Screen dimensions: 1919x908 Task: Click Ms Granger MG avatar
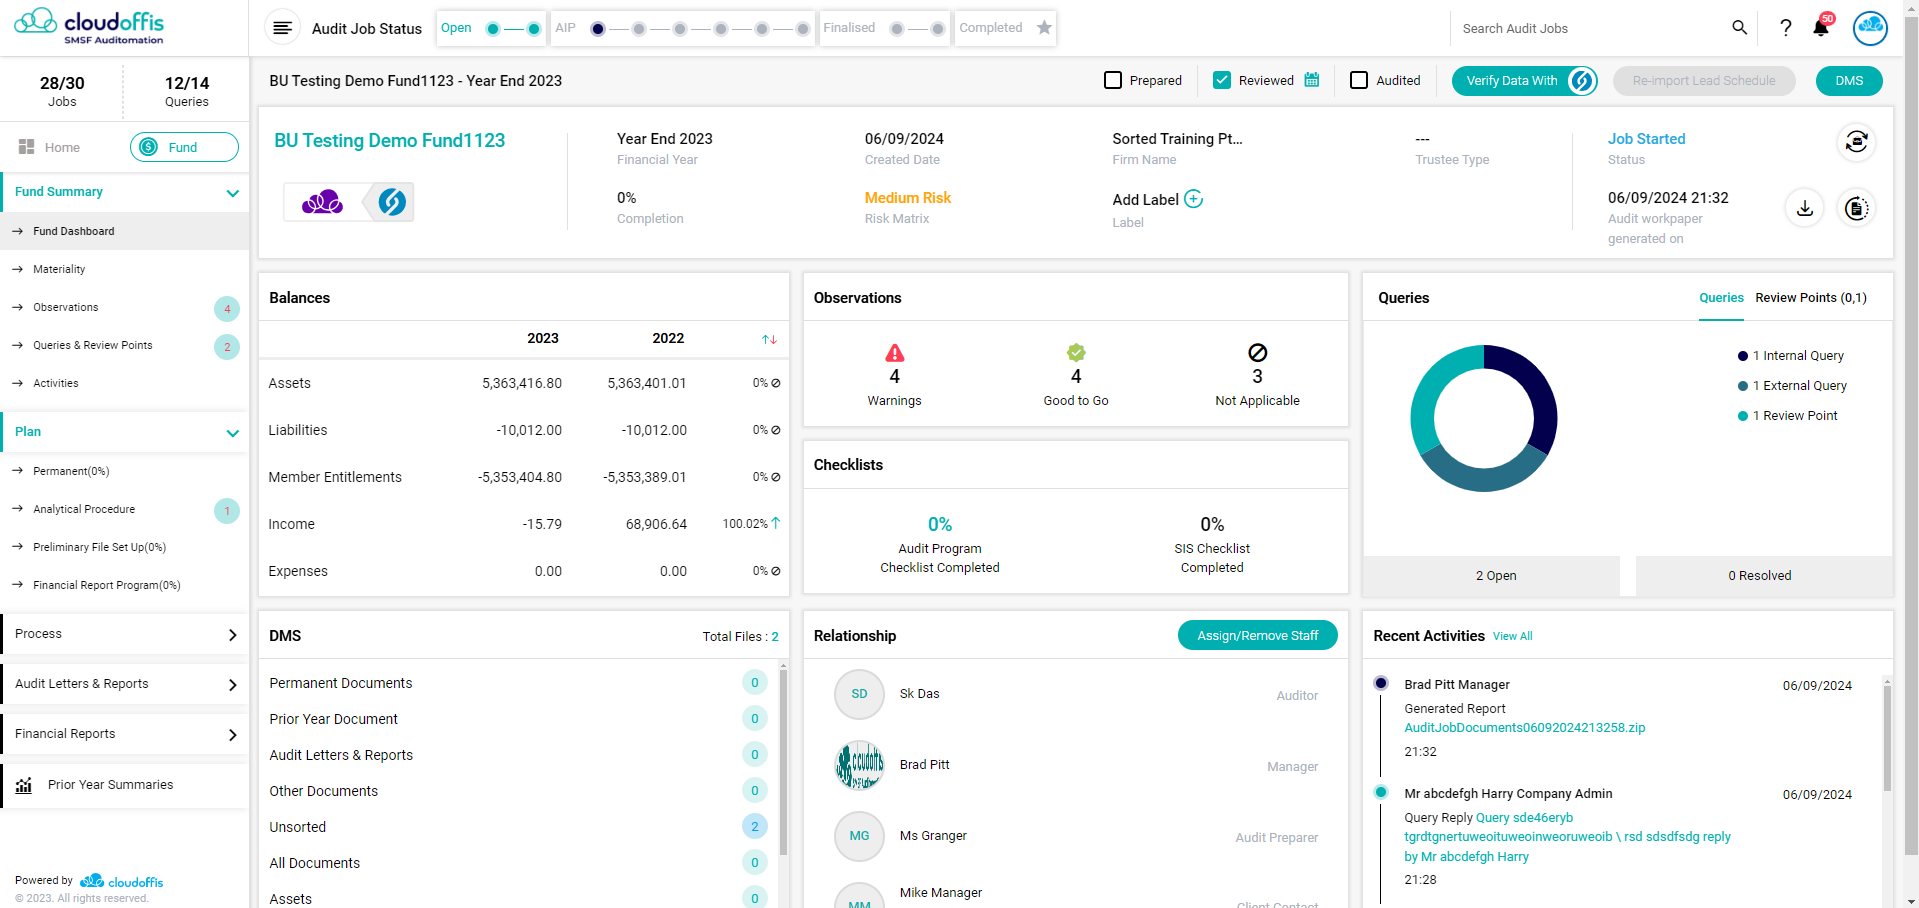[859, 836]
